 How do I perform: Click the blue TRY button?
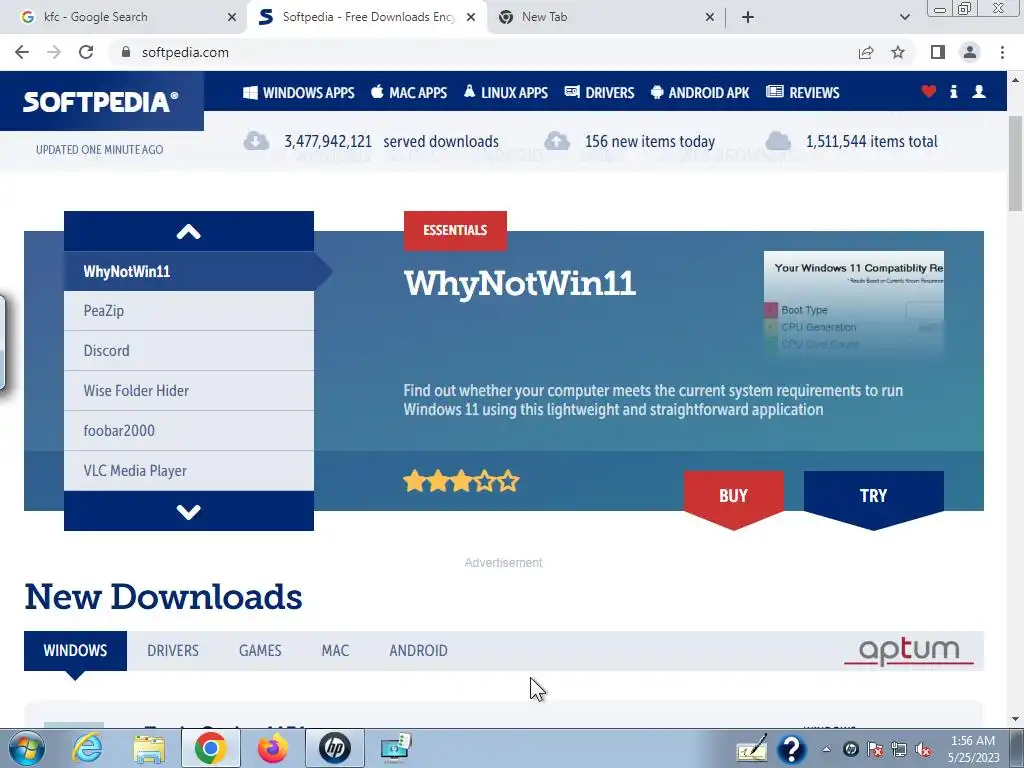tap(874, 498)
